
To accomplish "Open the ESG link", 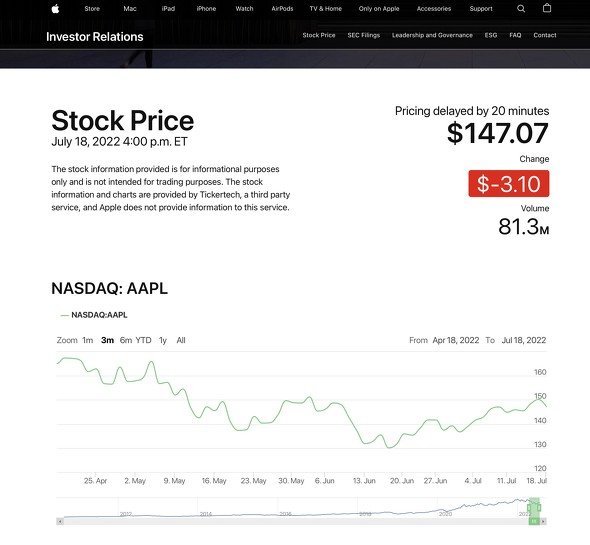I will [491, 35].
